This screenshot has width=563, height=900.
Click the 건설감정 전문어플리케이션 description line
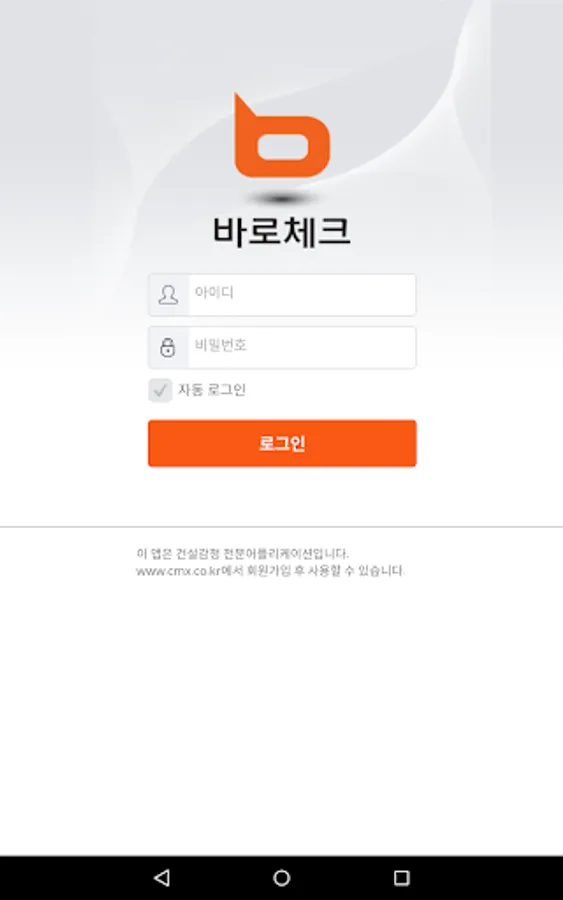[x=242, y=553]
